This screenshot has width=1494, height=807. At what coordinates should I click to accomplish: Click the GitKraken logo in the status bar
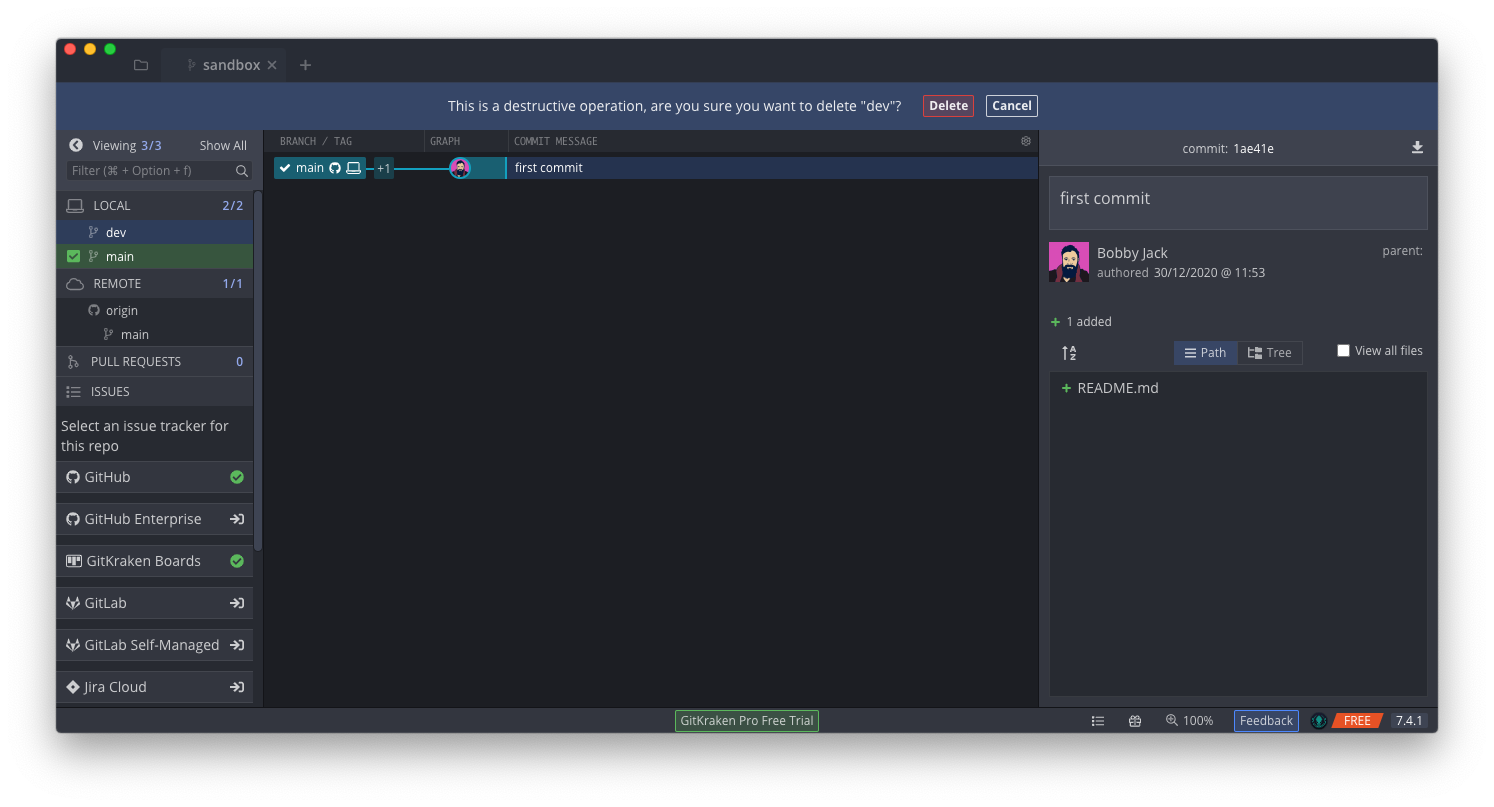tap(1319, 720)
